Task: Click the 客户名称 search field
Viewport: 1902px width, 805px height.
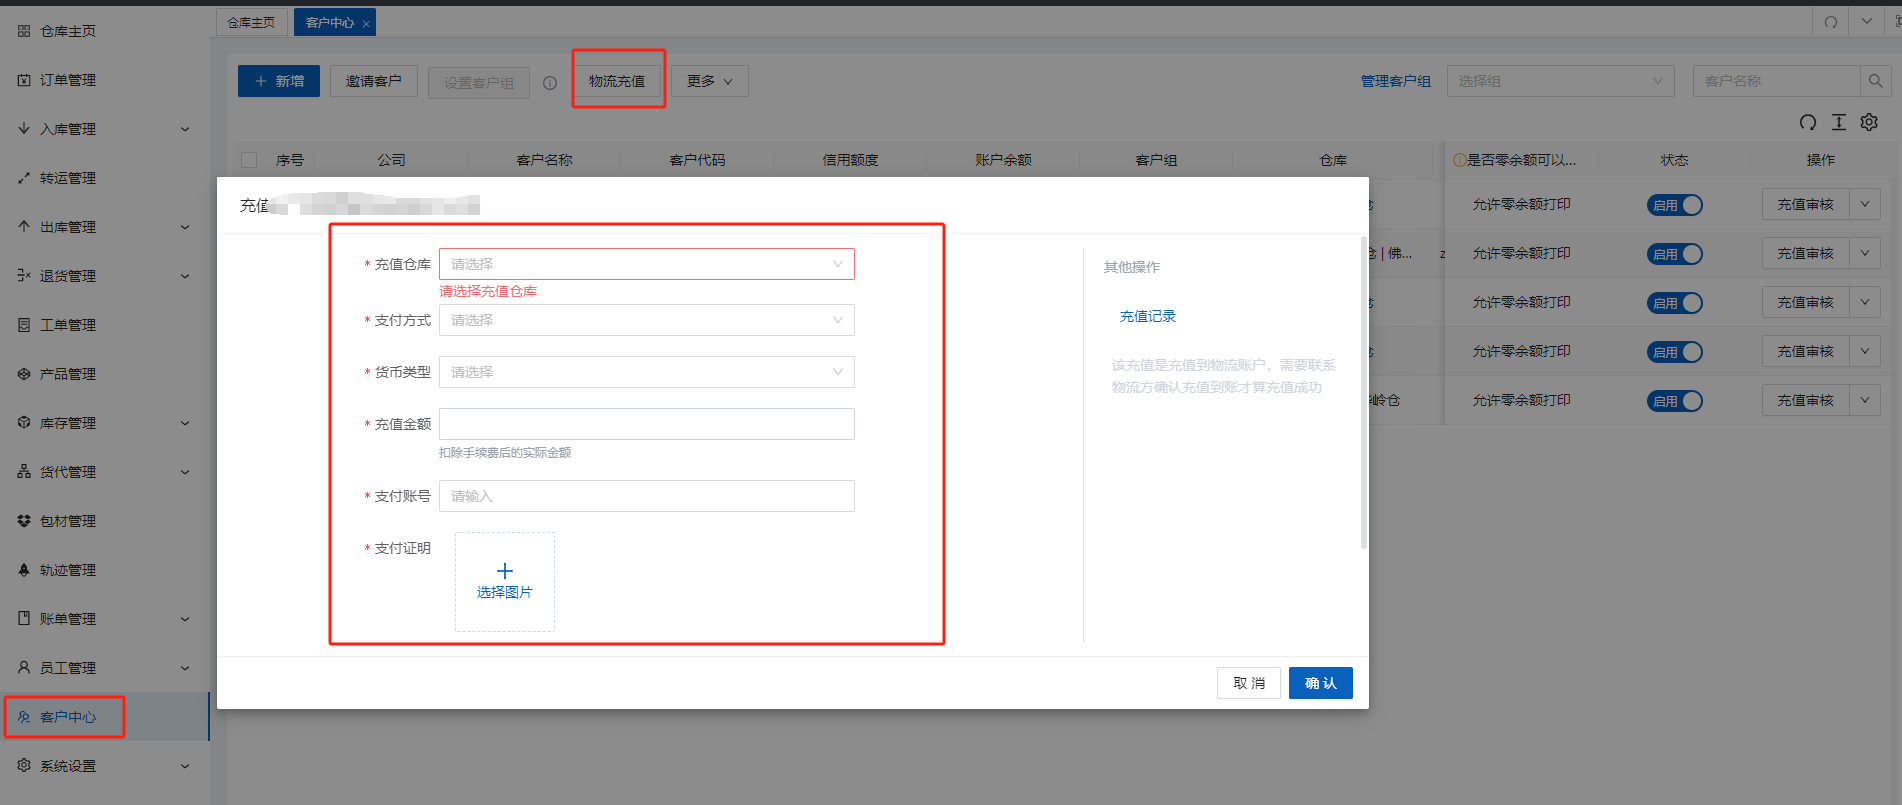Action: pyautogui.click(x=1776, y=81)
